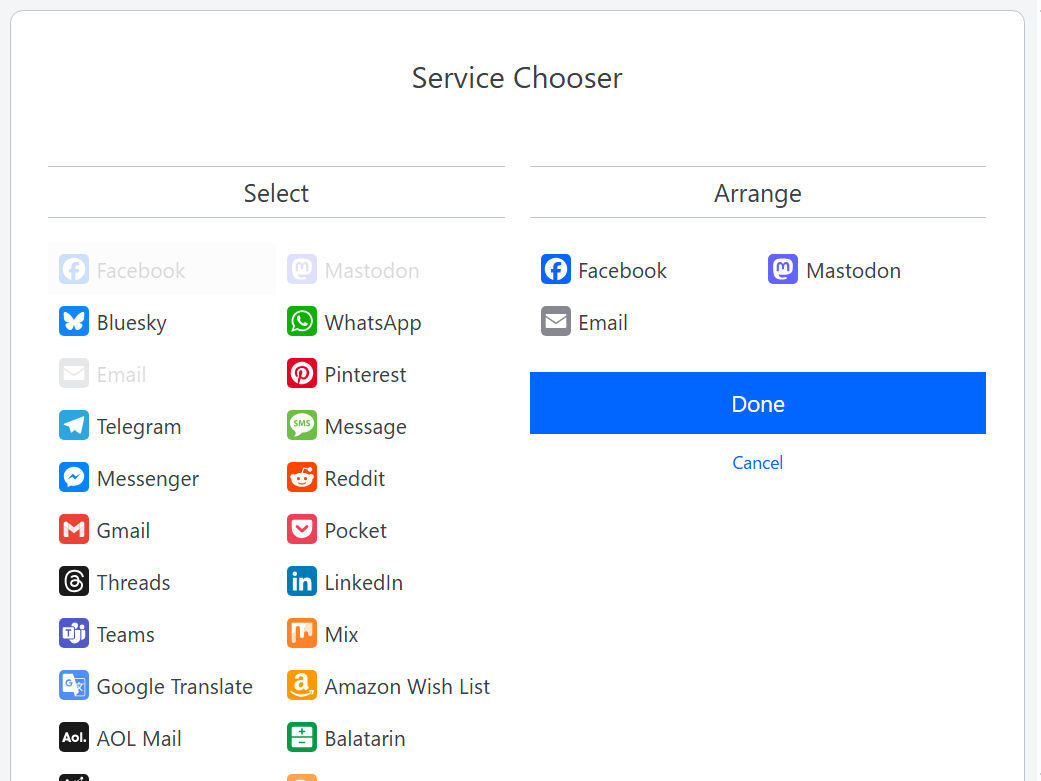This screenshot has width=1041, height=781.
Task: Select the Microsoft Teams icon
Action: (74, 634)
